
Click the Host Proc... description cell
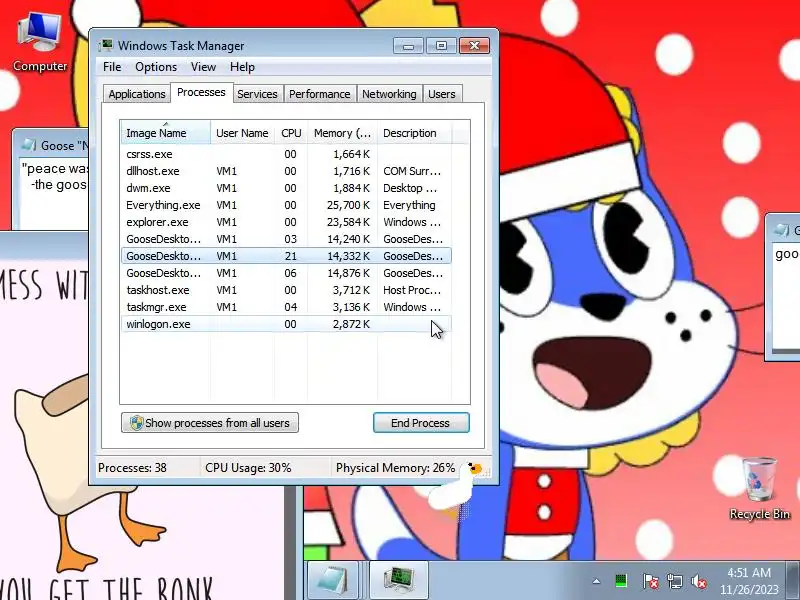click(x=412, y=290)
